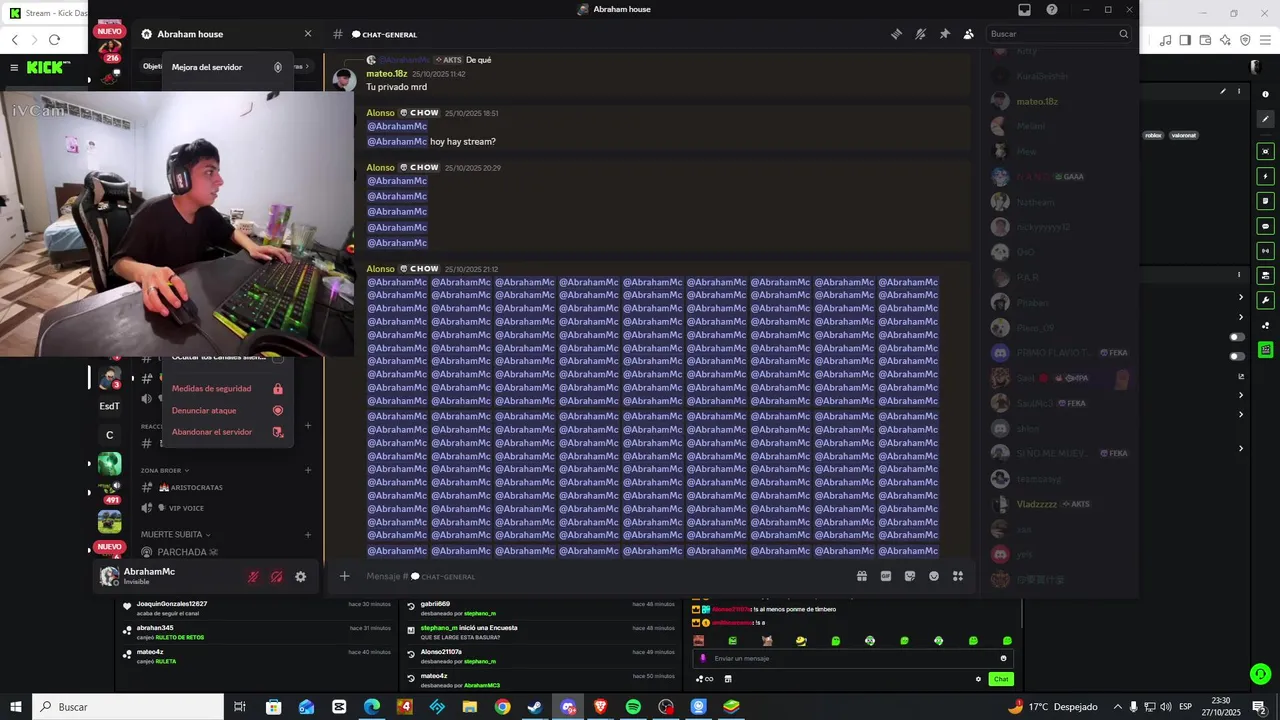Collapse the MUERTE SUBITA category

pyautogui.click(x=176, y=535)
